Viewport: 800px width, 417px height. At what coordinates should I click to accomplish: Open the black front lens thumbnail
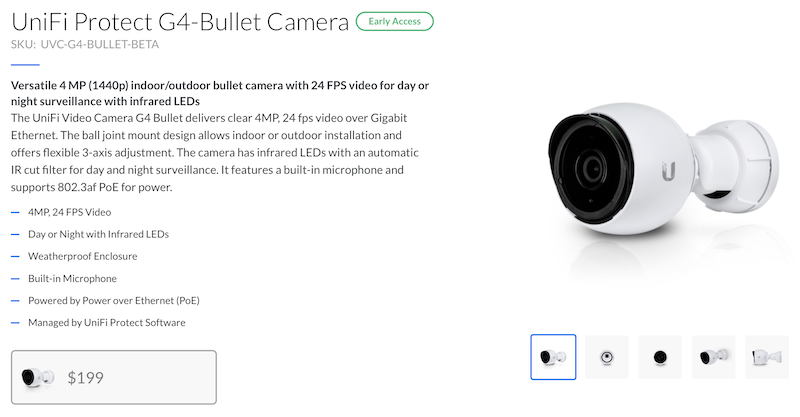coord(660,357)
